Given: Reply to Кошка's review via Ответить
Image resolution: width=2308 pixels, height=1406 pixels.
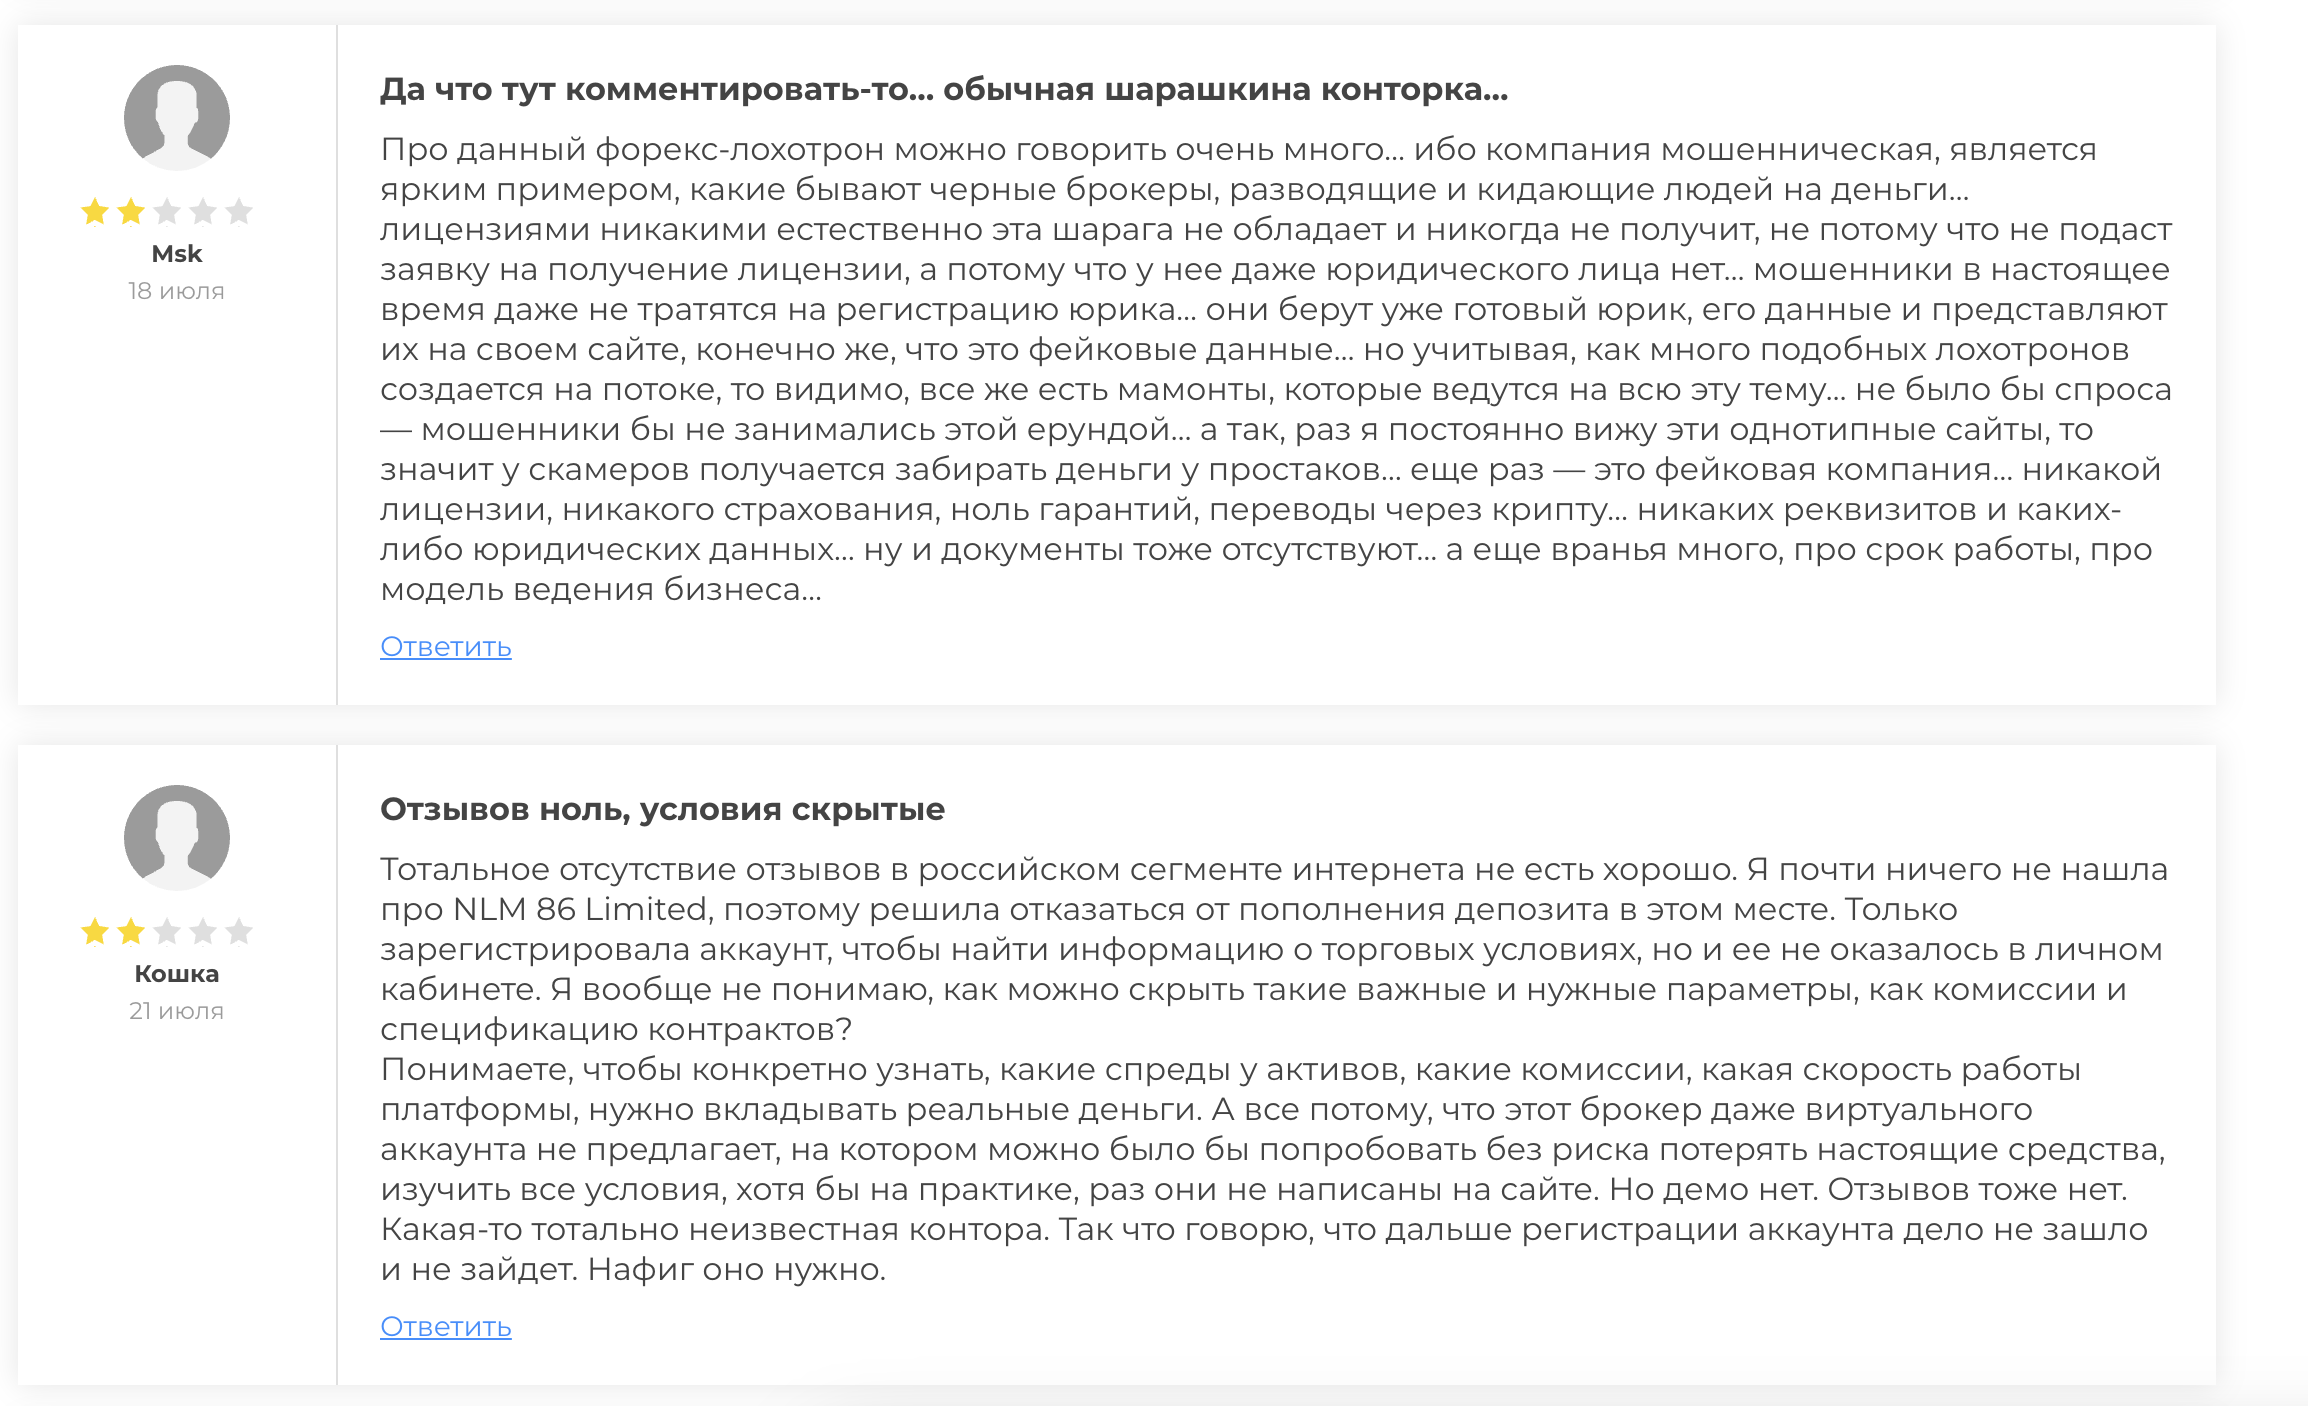Looking at the screenshot, I should point(446,1327).
